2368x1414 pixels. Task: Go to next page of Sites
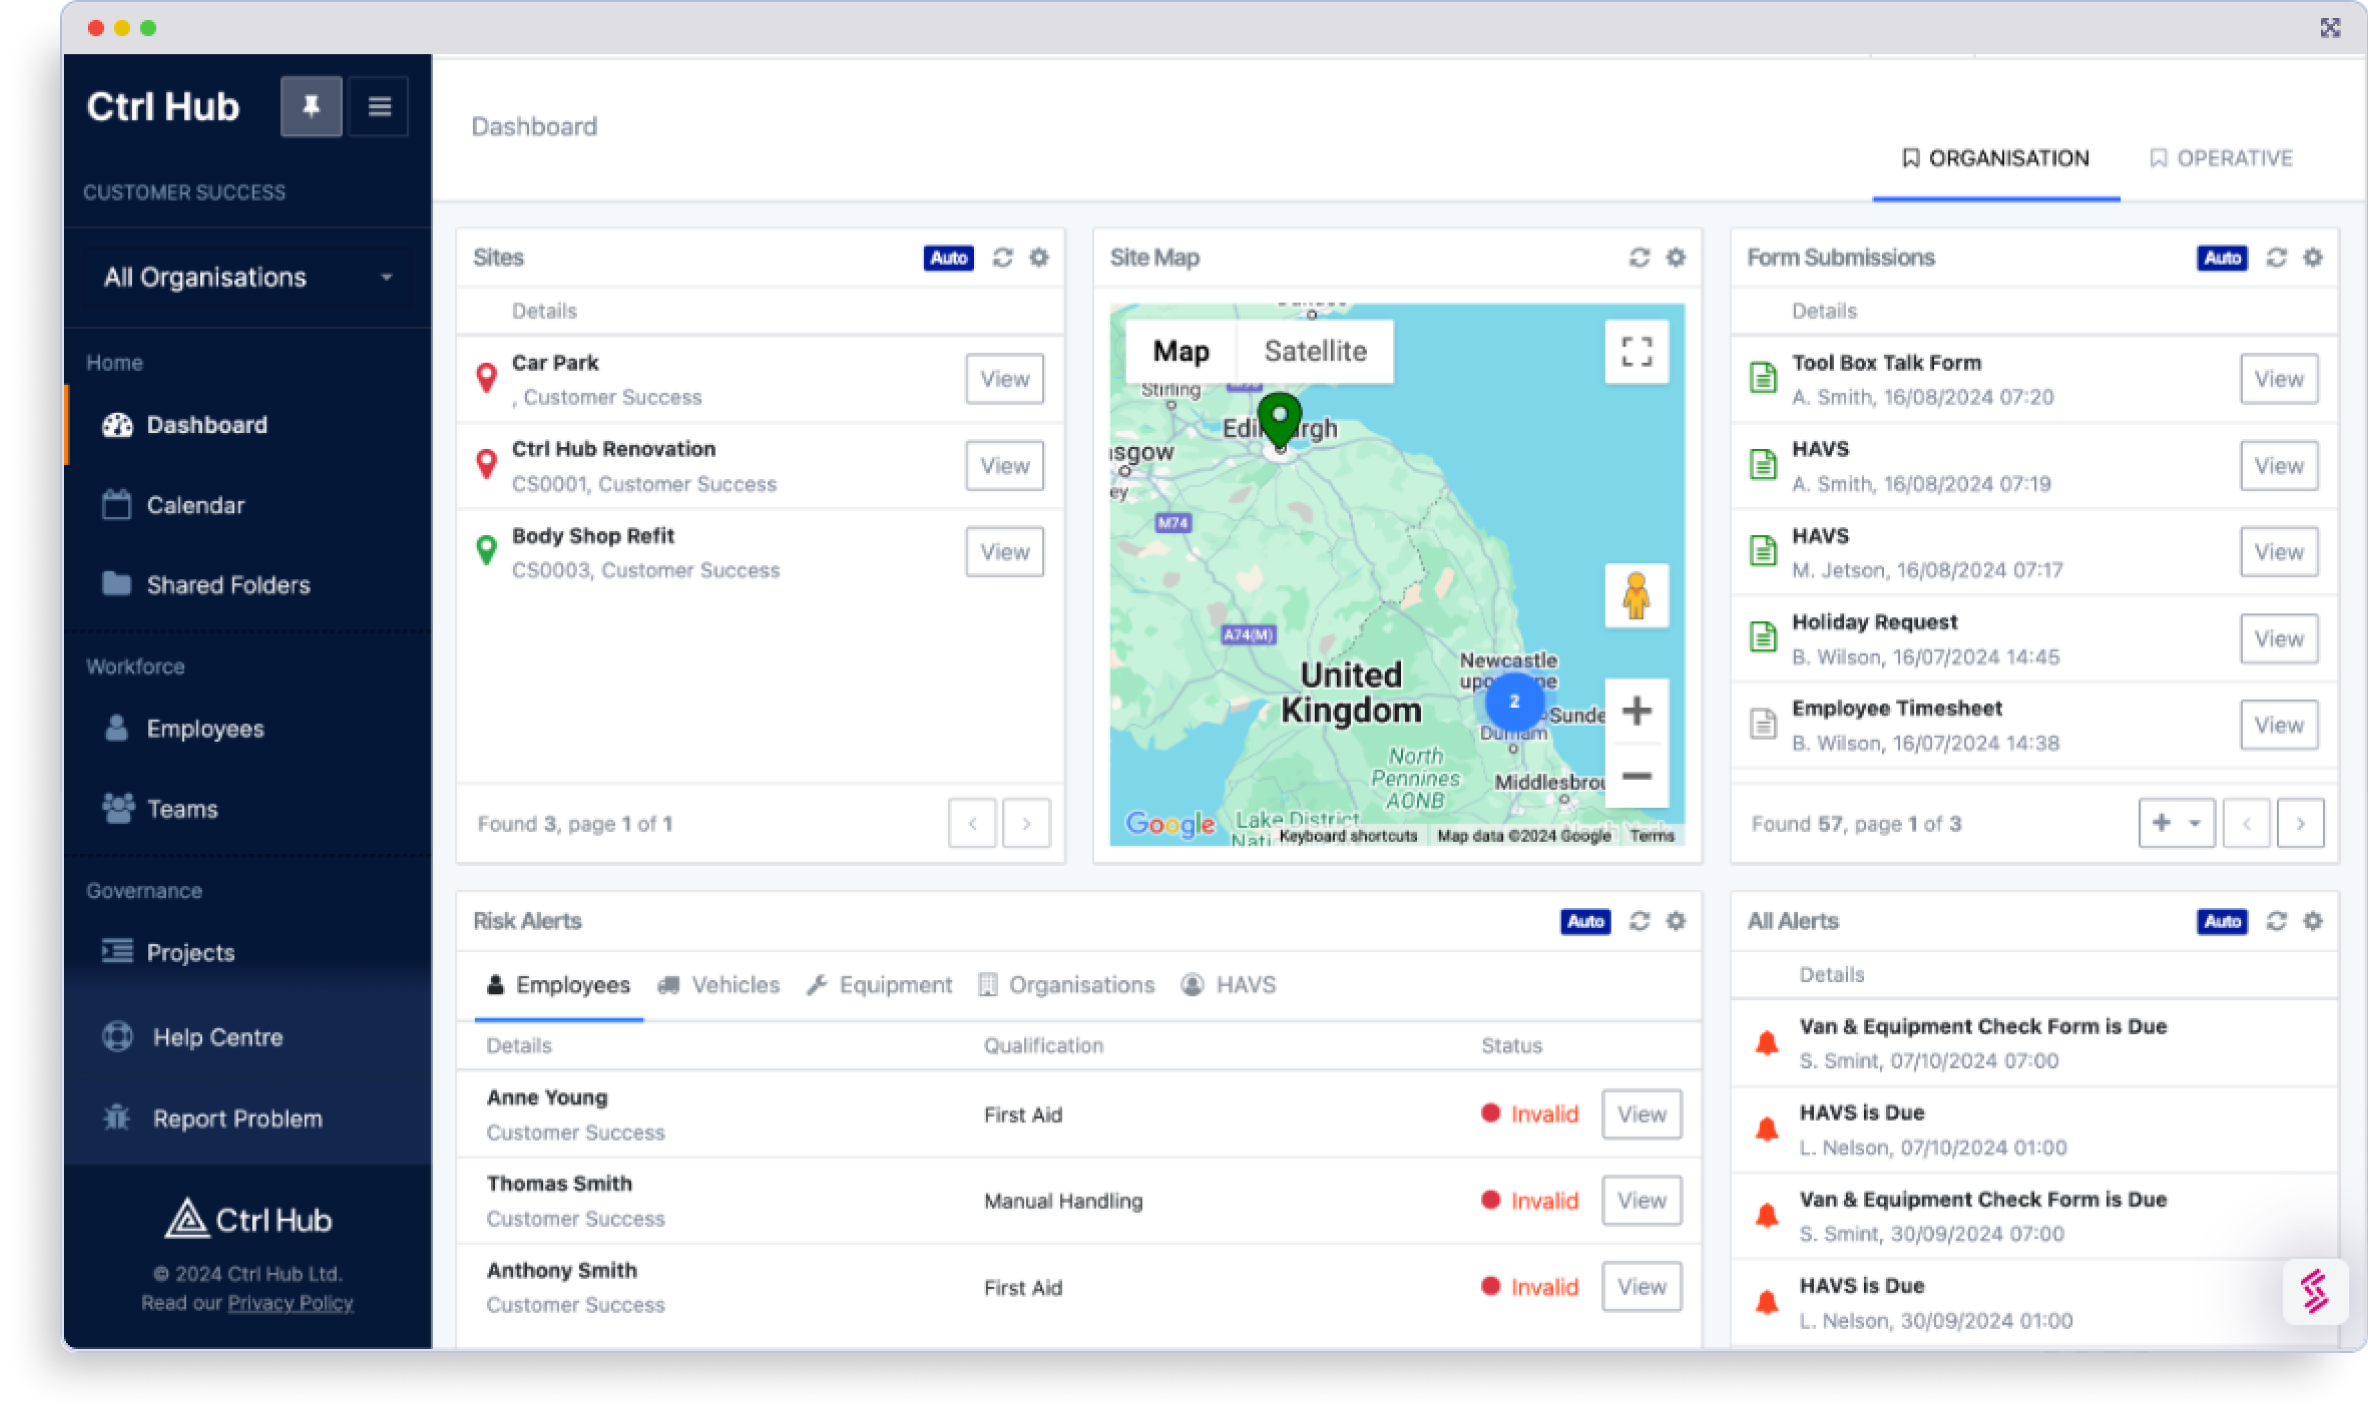1026,824
